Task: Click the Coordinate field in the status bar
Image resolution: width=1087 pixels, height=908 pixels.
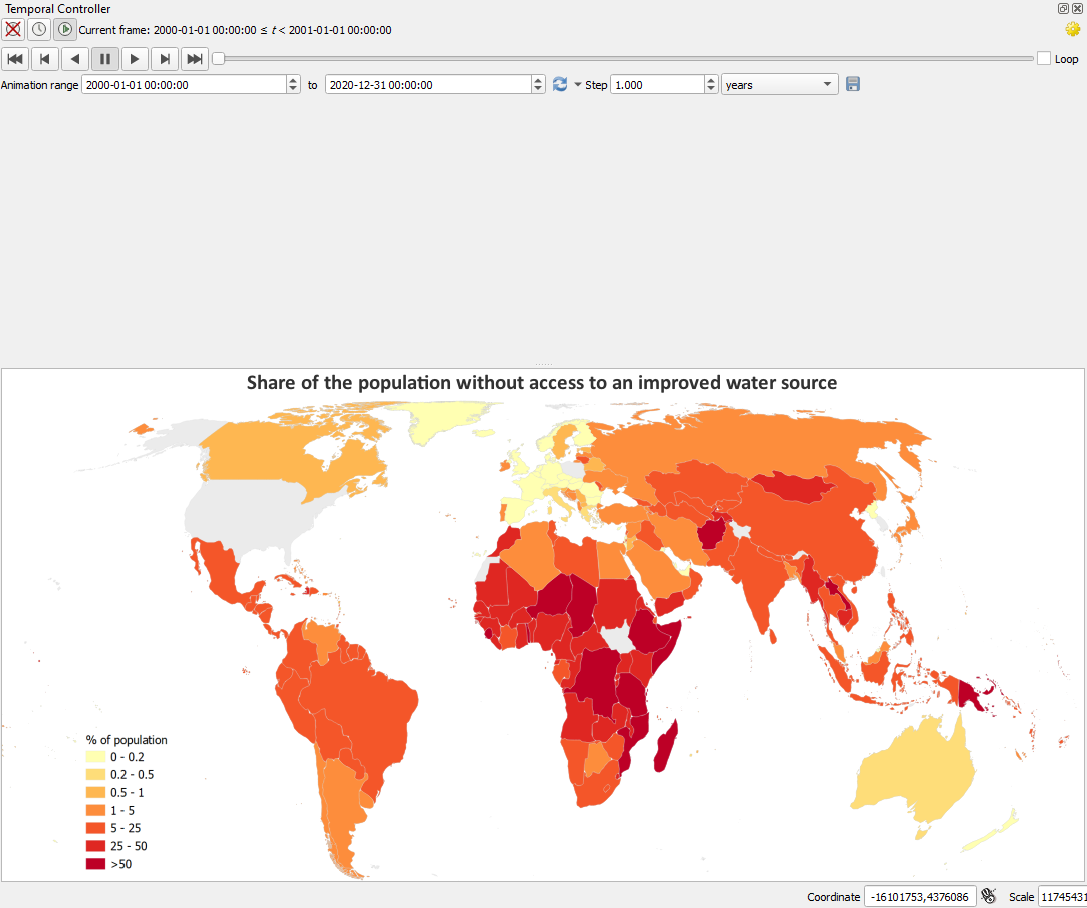Action: click(920, 896)
